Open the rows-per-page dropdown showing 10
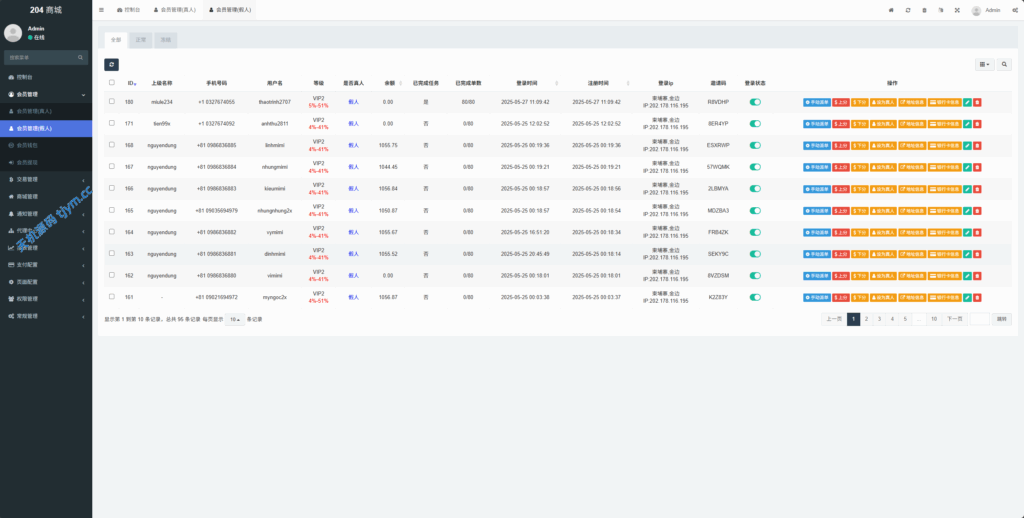This screenshot has width=1024, height=518. tap(234, 319)
